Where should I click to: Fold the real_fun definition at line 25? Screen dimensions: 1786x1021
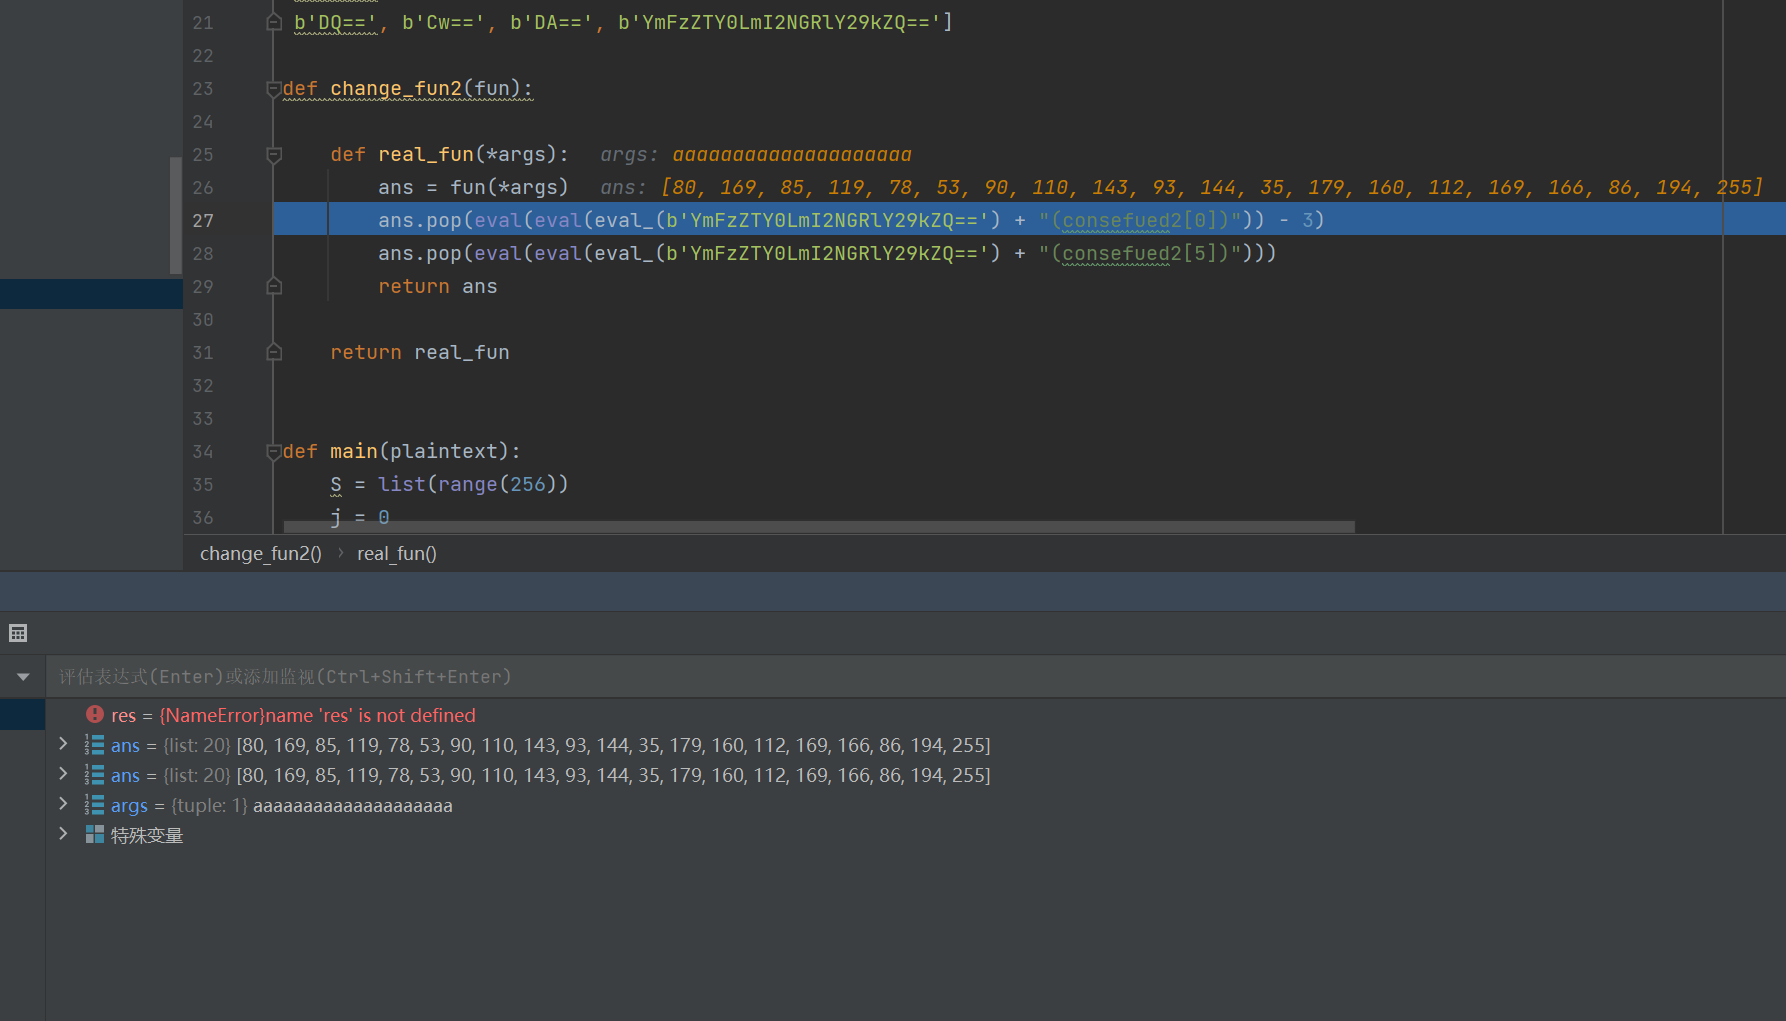[274, 155]
